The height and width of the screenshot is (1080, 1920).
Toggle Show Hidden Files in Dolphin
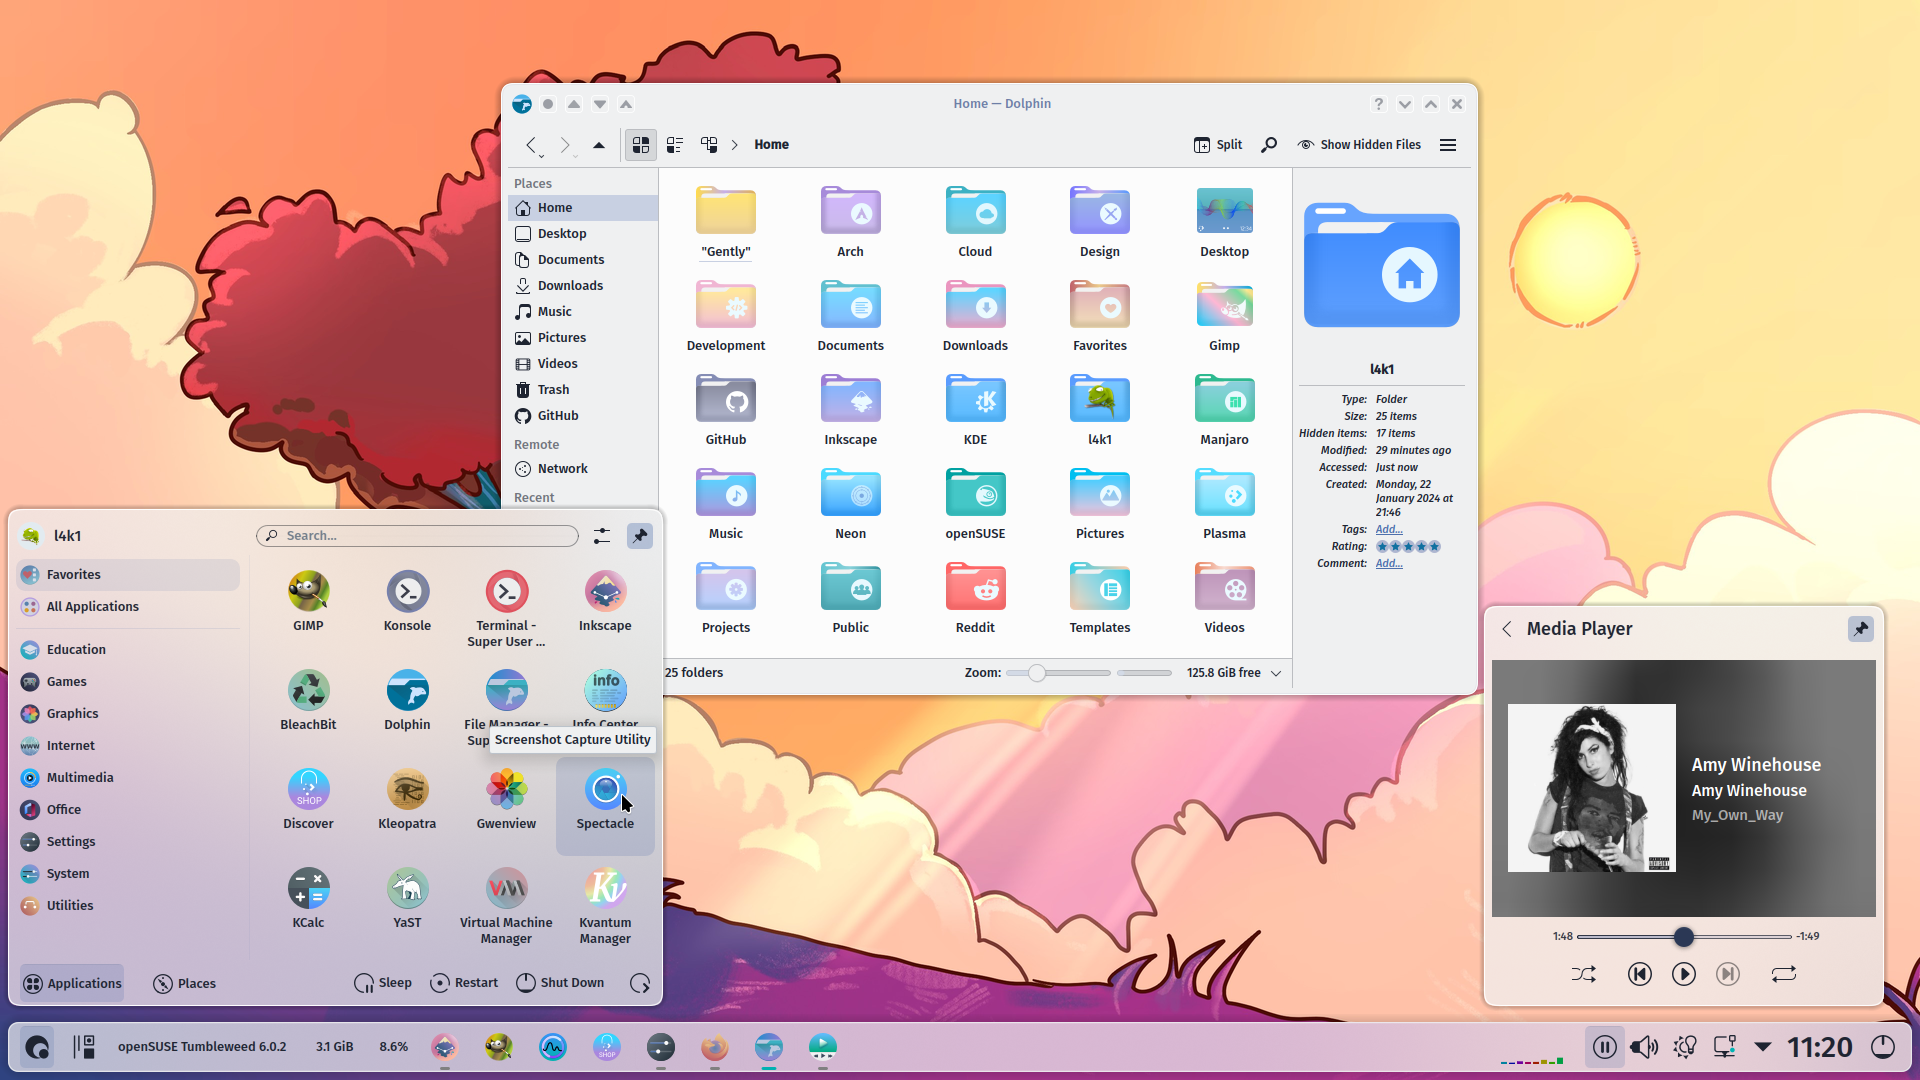coord(1359,145)
